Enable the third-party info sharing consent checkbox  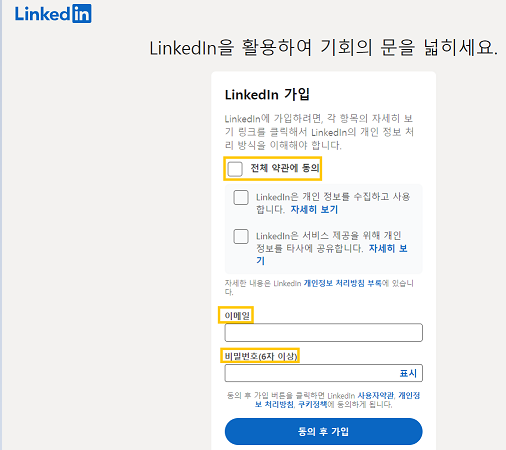[241, 236]
